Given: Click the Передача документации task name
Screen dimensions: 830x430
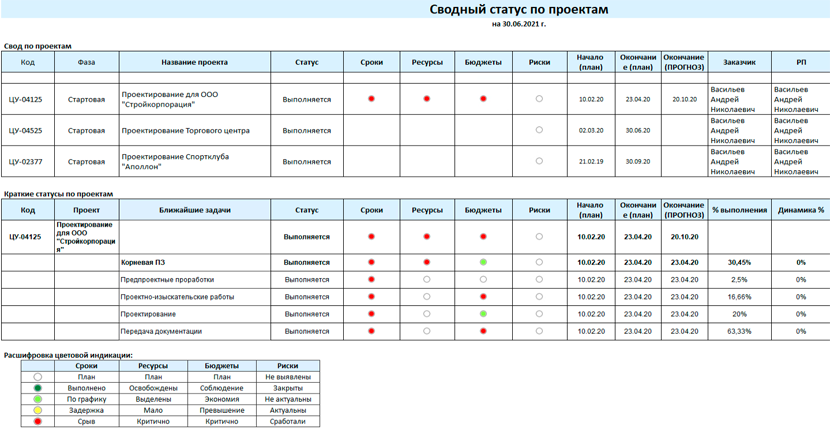Looking at the screenshot, I should (x=161, y=332).
